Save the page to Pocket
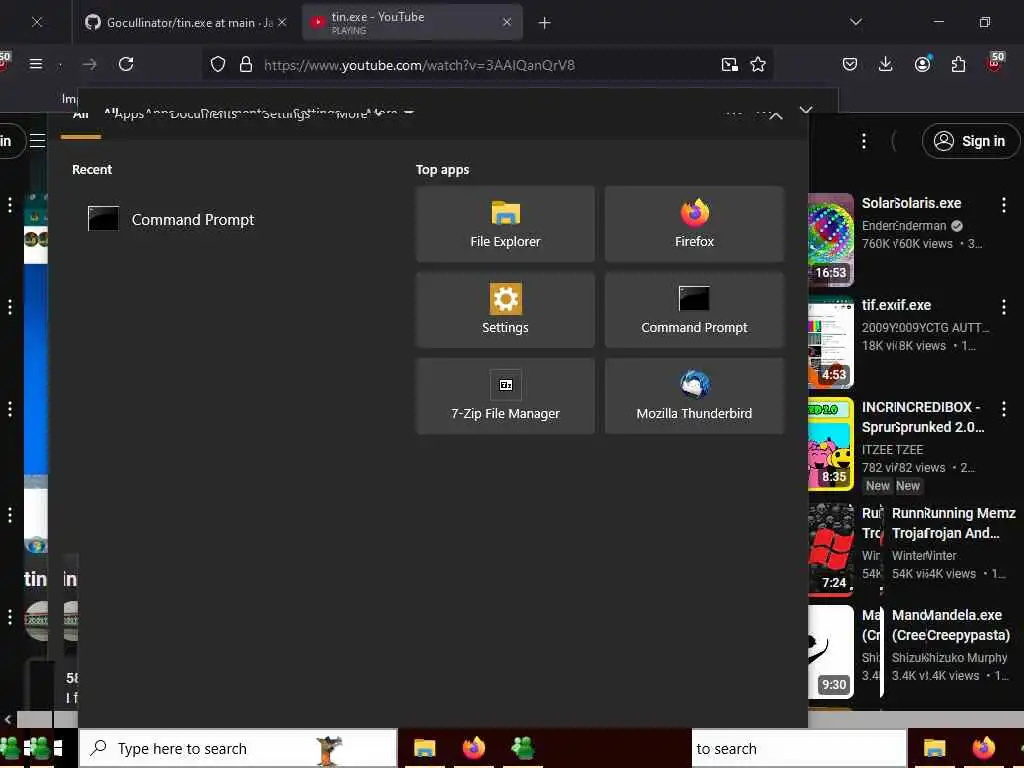 (850, 64)
